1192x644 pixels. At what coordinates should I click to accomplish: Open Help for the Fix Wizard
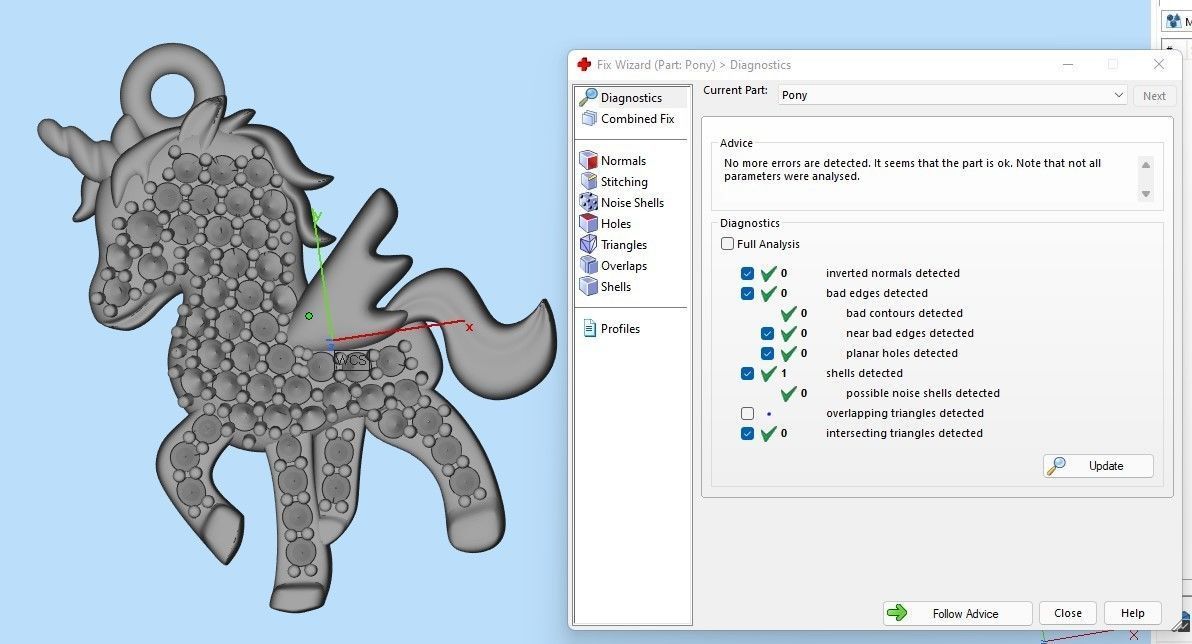click(x=1132, y=614)
